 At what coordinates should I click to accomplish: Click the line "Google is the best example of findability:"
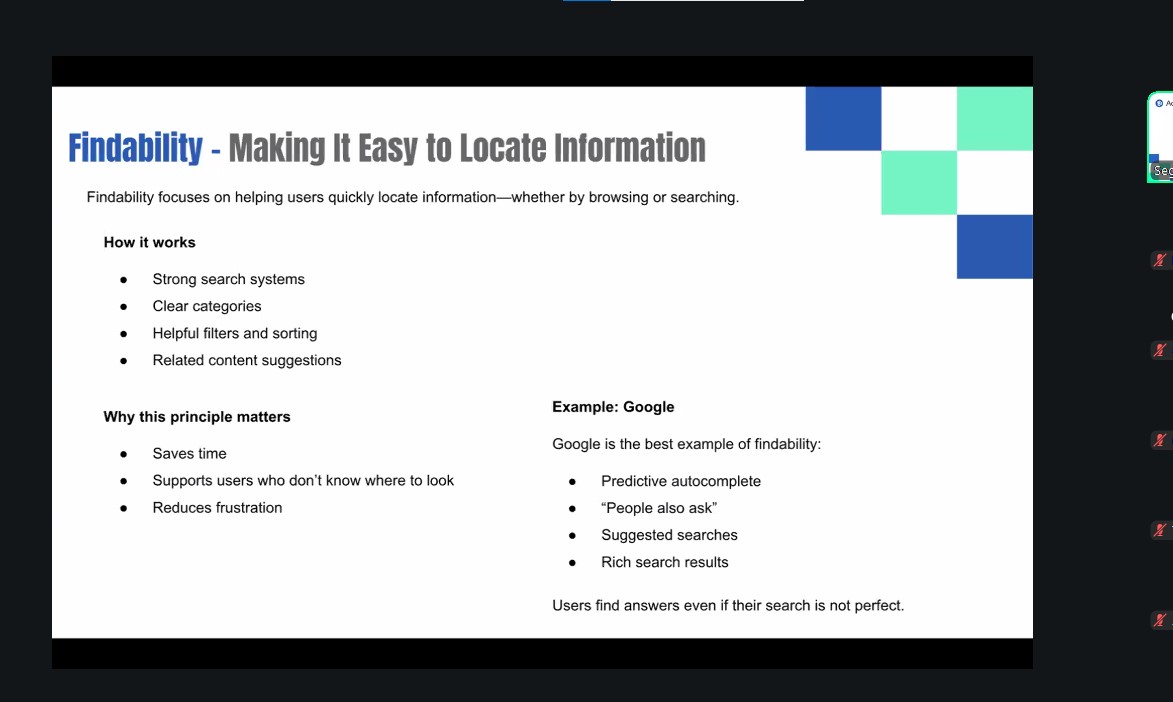pos(687,444)
